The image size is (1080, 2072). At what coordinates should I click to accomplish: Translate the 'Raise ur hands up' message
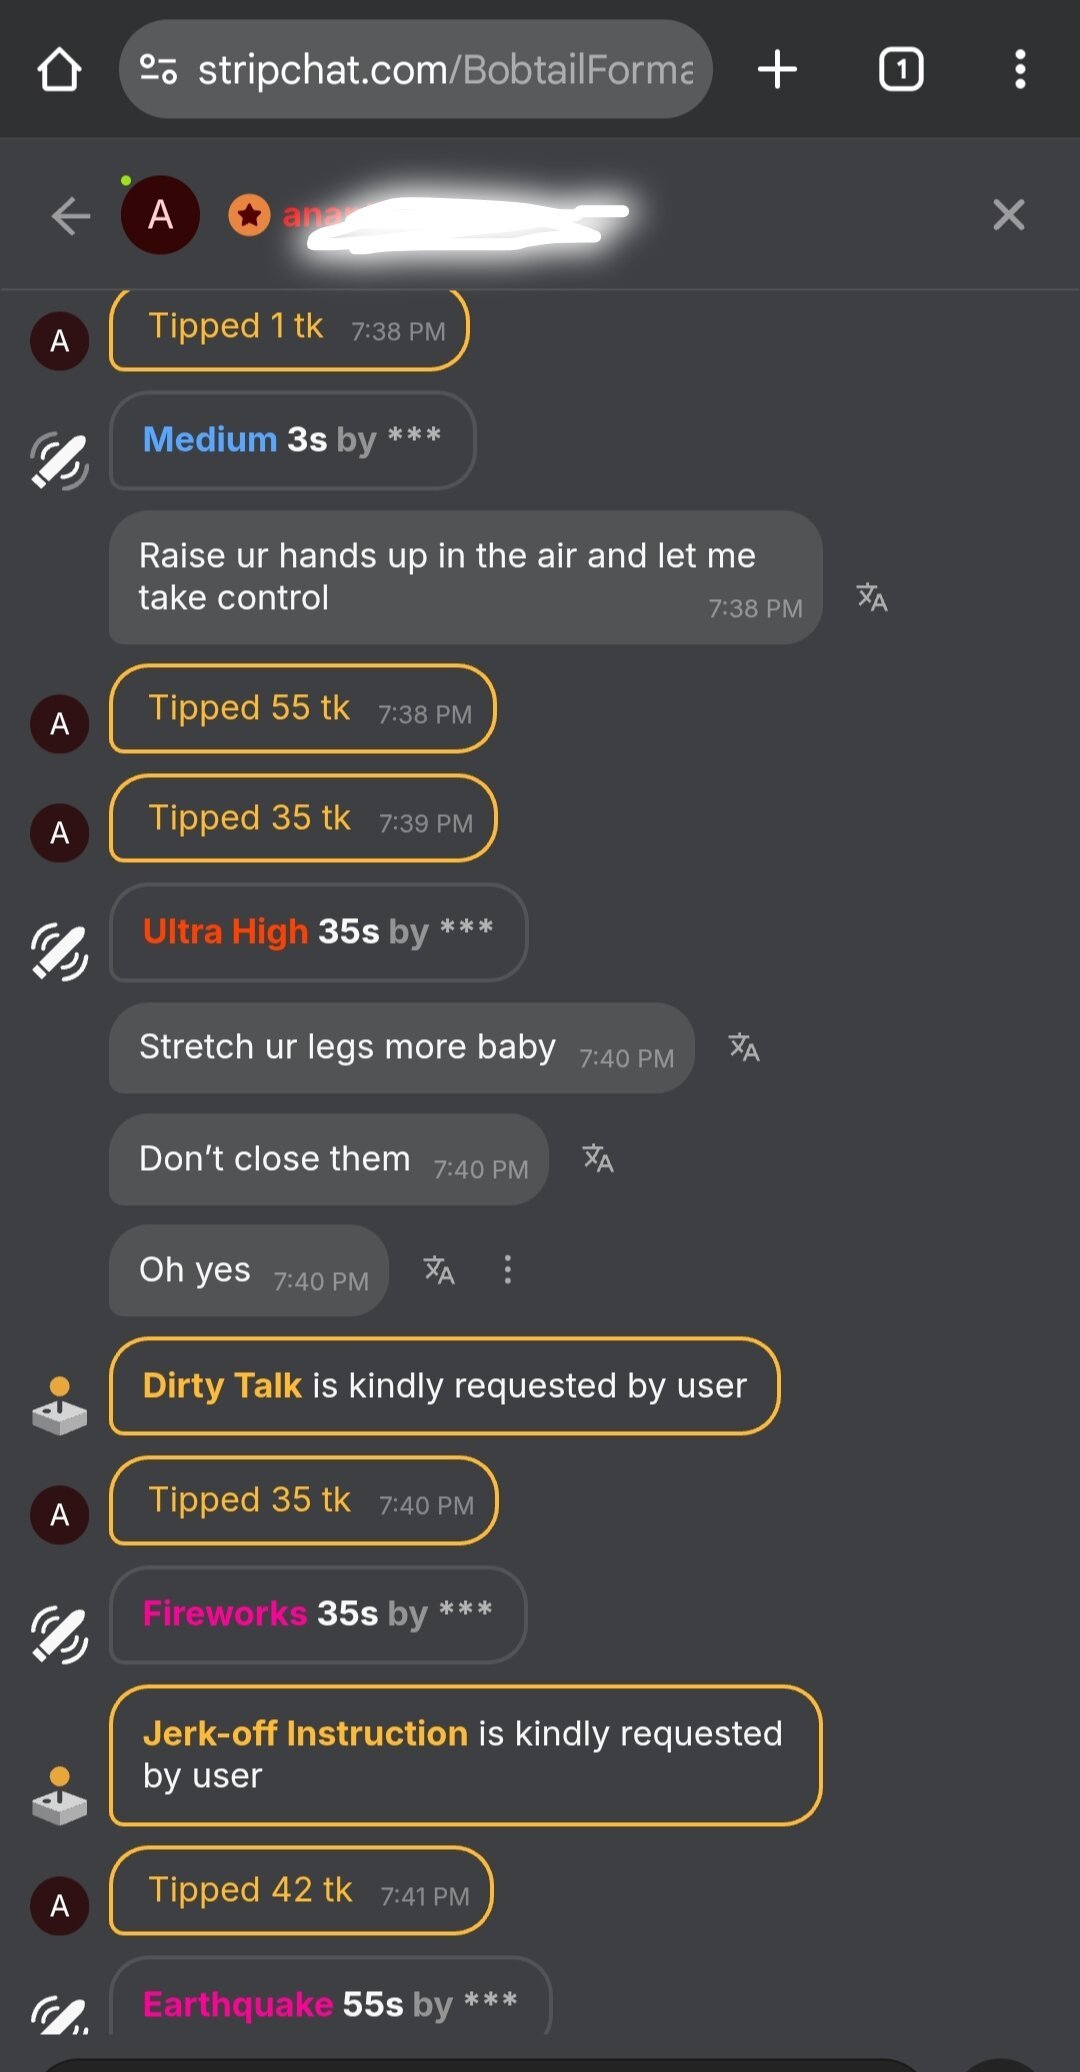pyautogui.click(x=872, y=597)
